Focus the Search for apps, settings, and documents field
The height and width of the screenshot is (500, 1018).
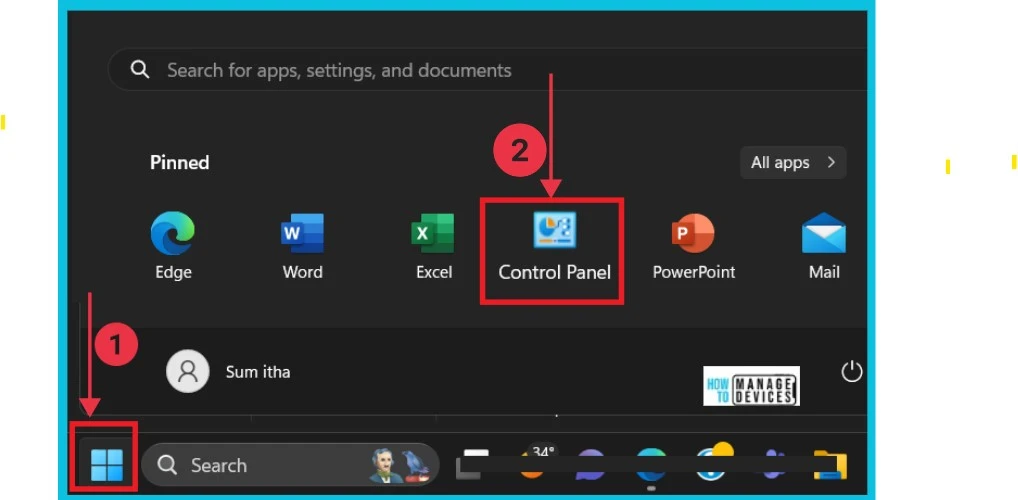pos(487,69)
